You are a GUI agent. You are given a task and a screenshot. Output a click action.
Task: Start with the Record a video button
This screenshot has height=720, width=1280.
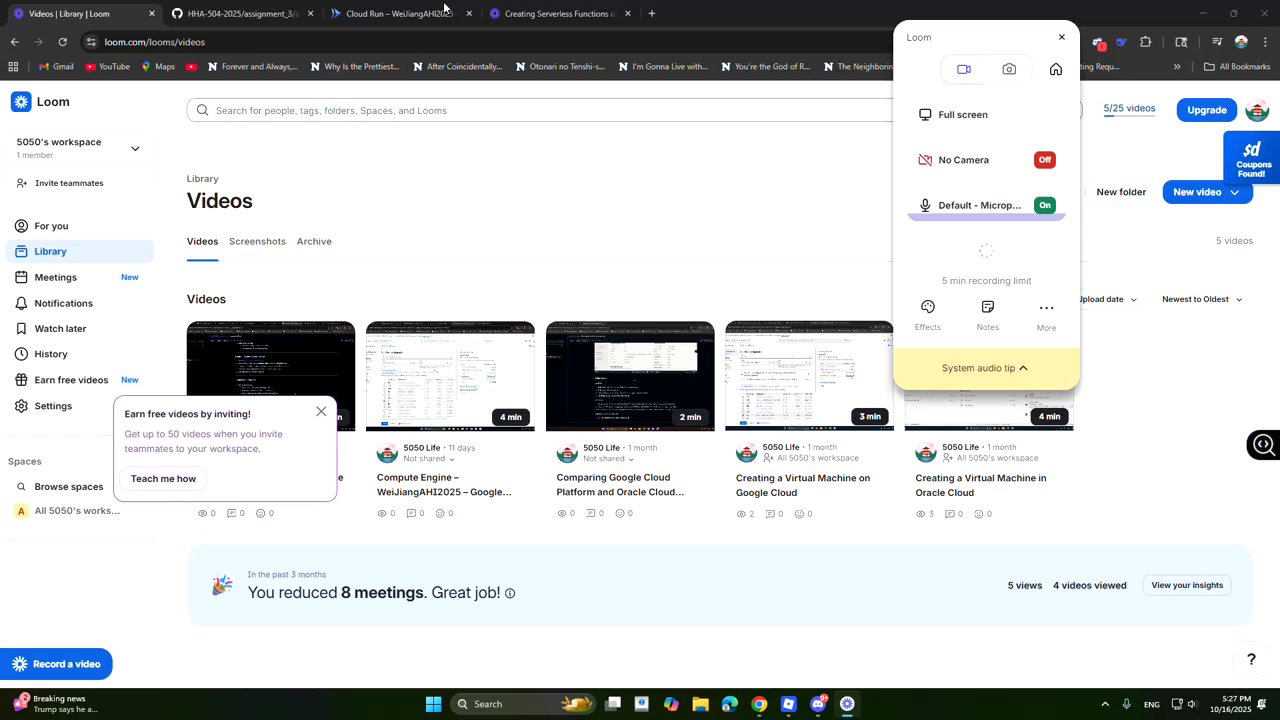(56, 664)
